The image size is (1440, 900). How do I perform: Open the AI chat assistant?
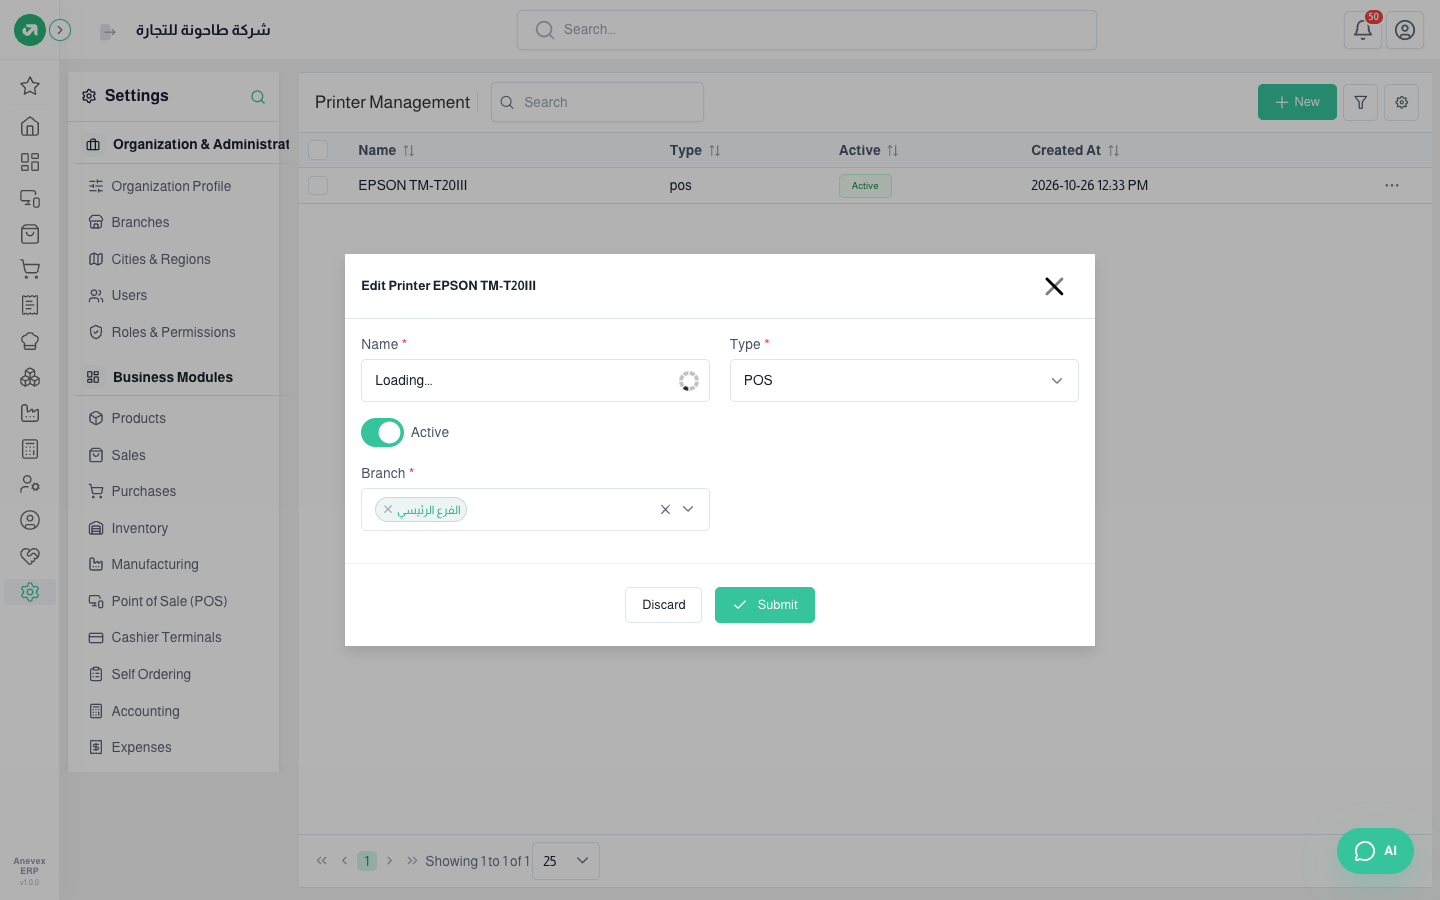1375,851
